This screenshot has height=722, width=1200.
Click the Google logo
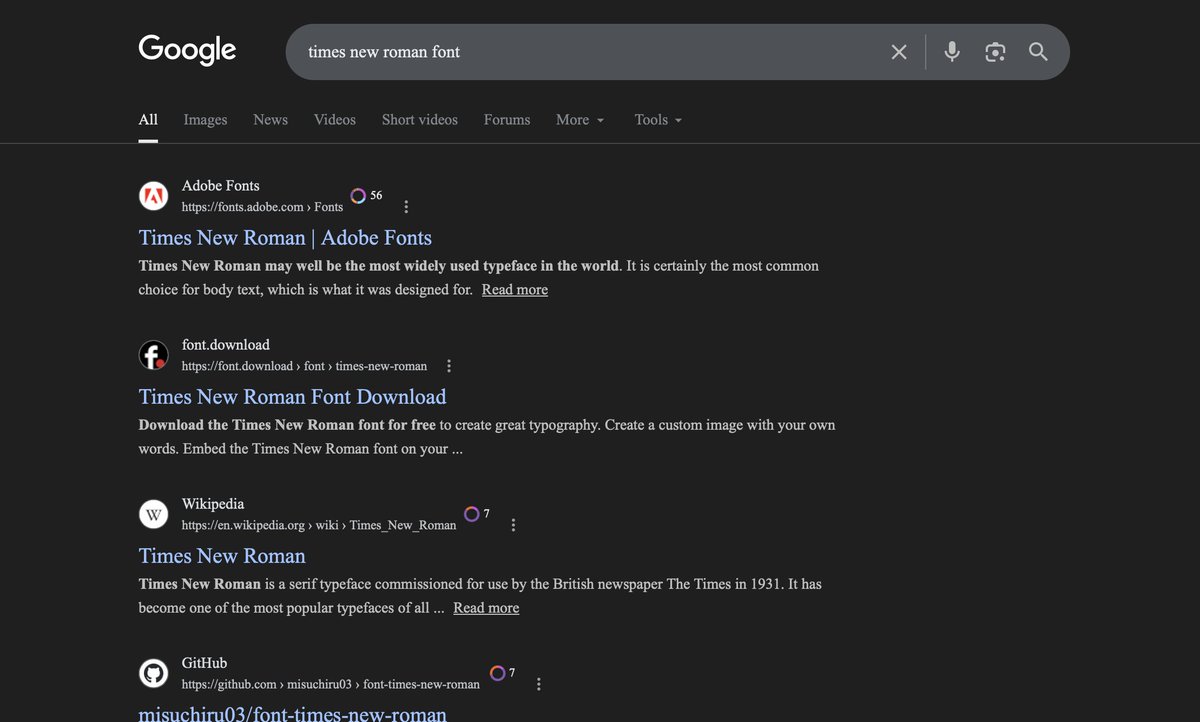(x=187, y=50)
